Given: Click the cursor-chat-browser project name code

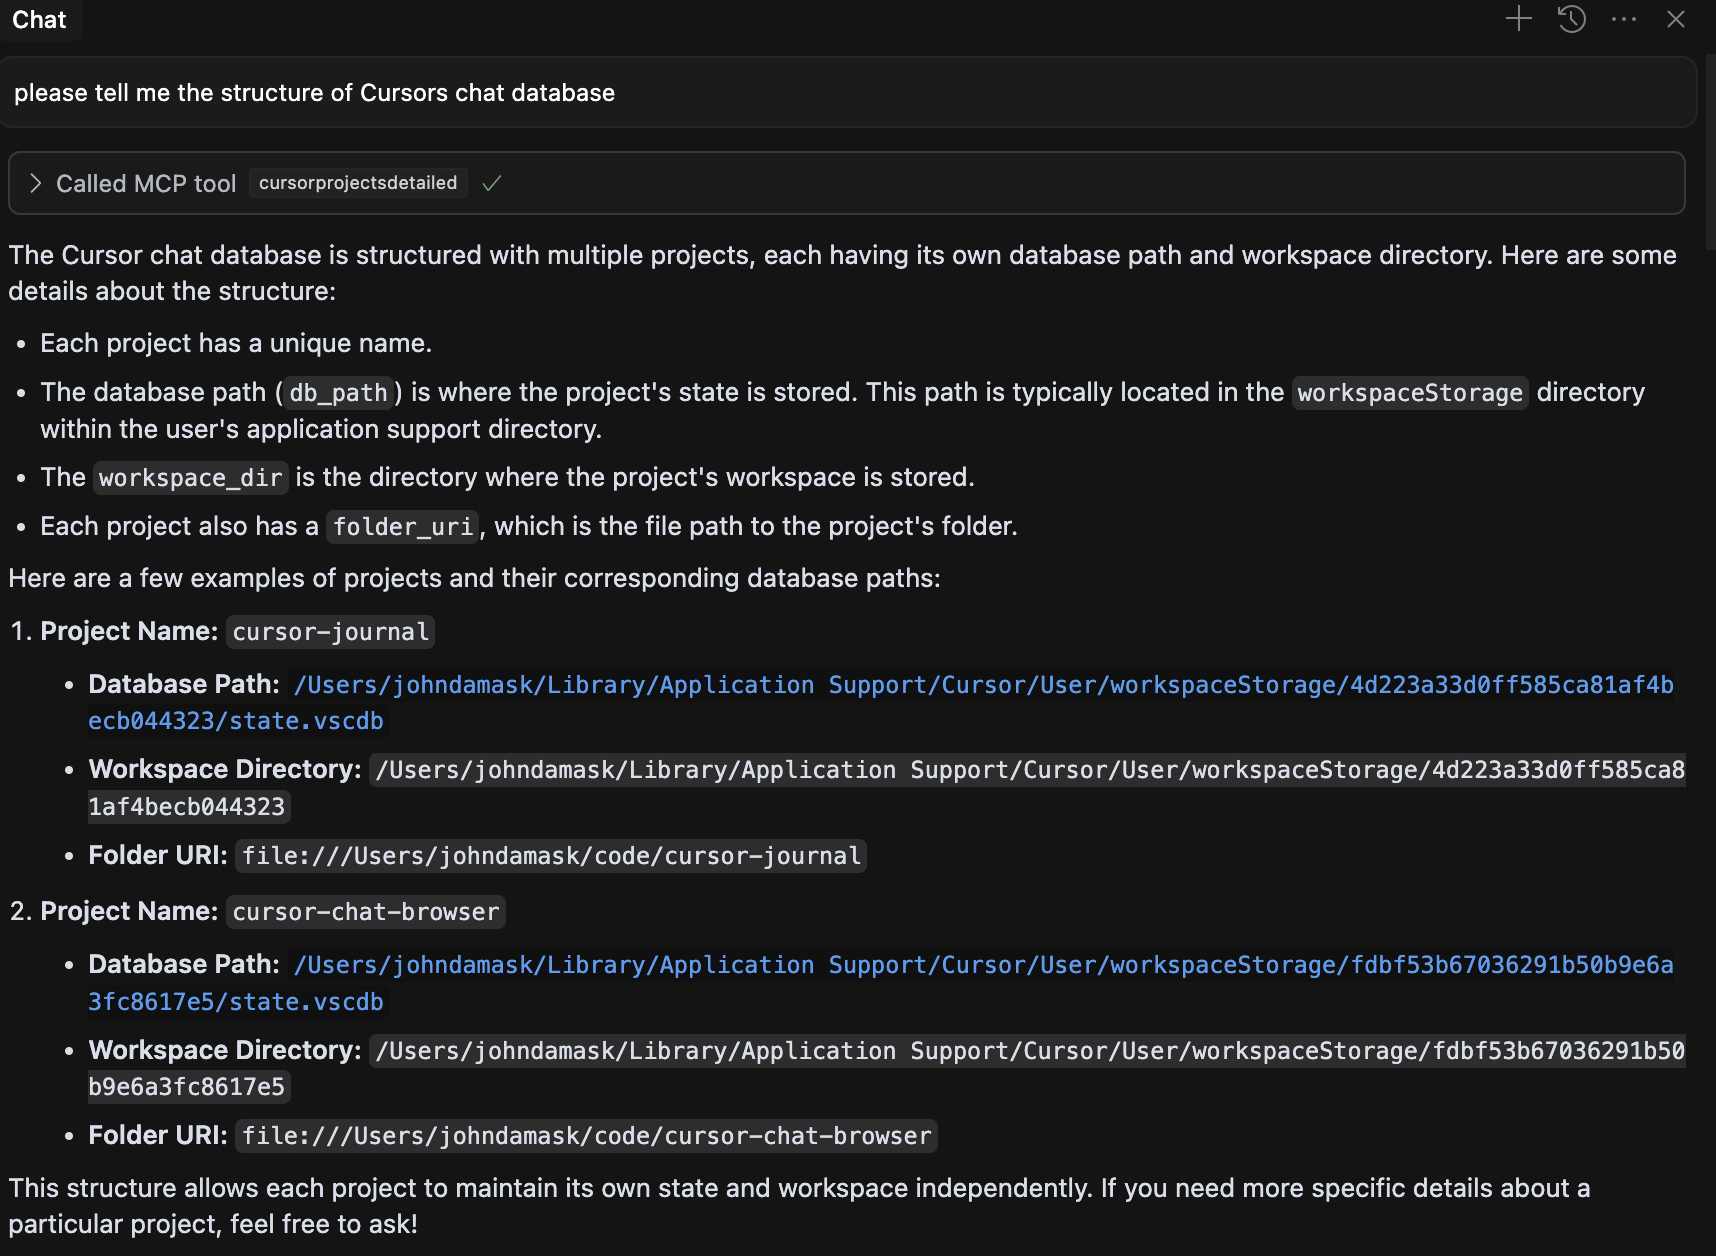Looking at the screenshot, I should click(x=365, y=912).
